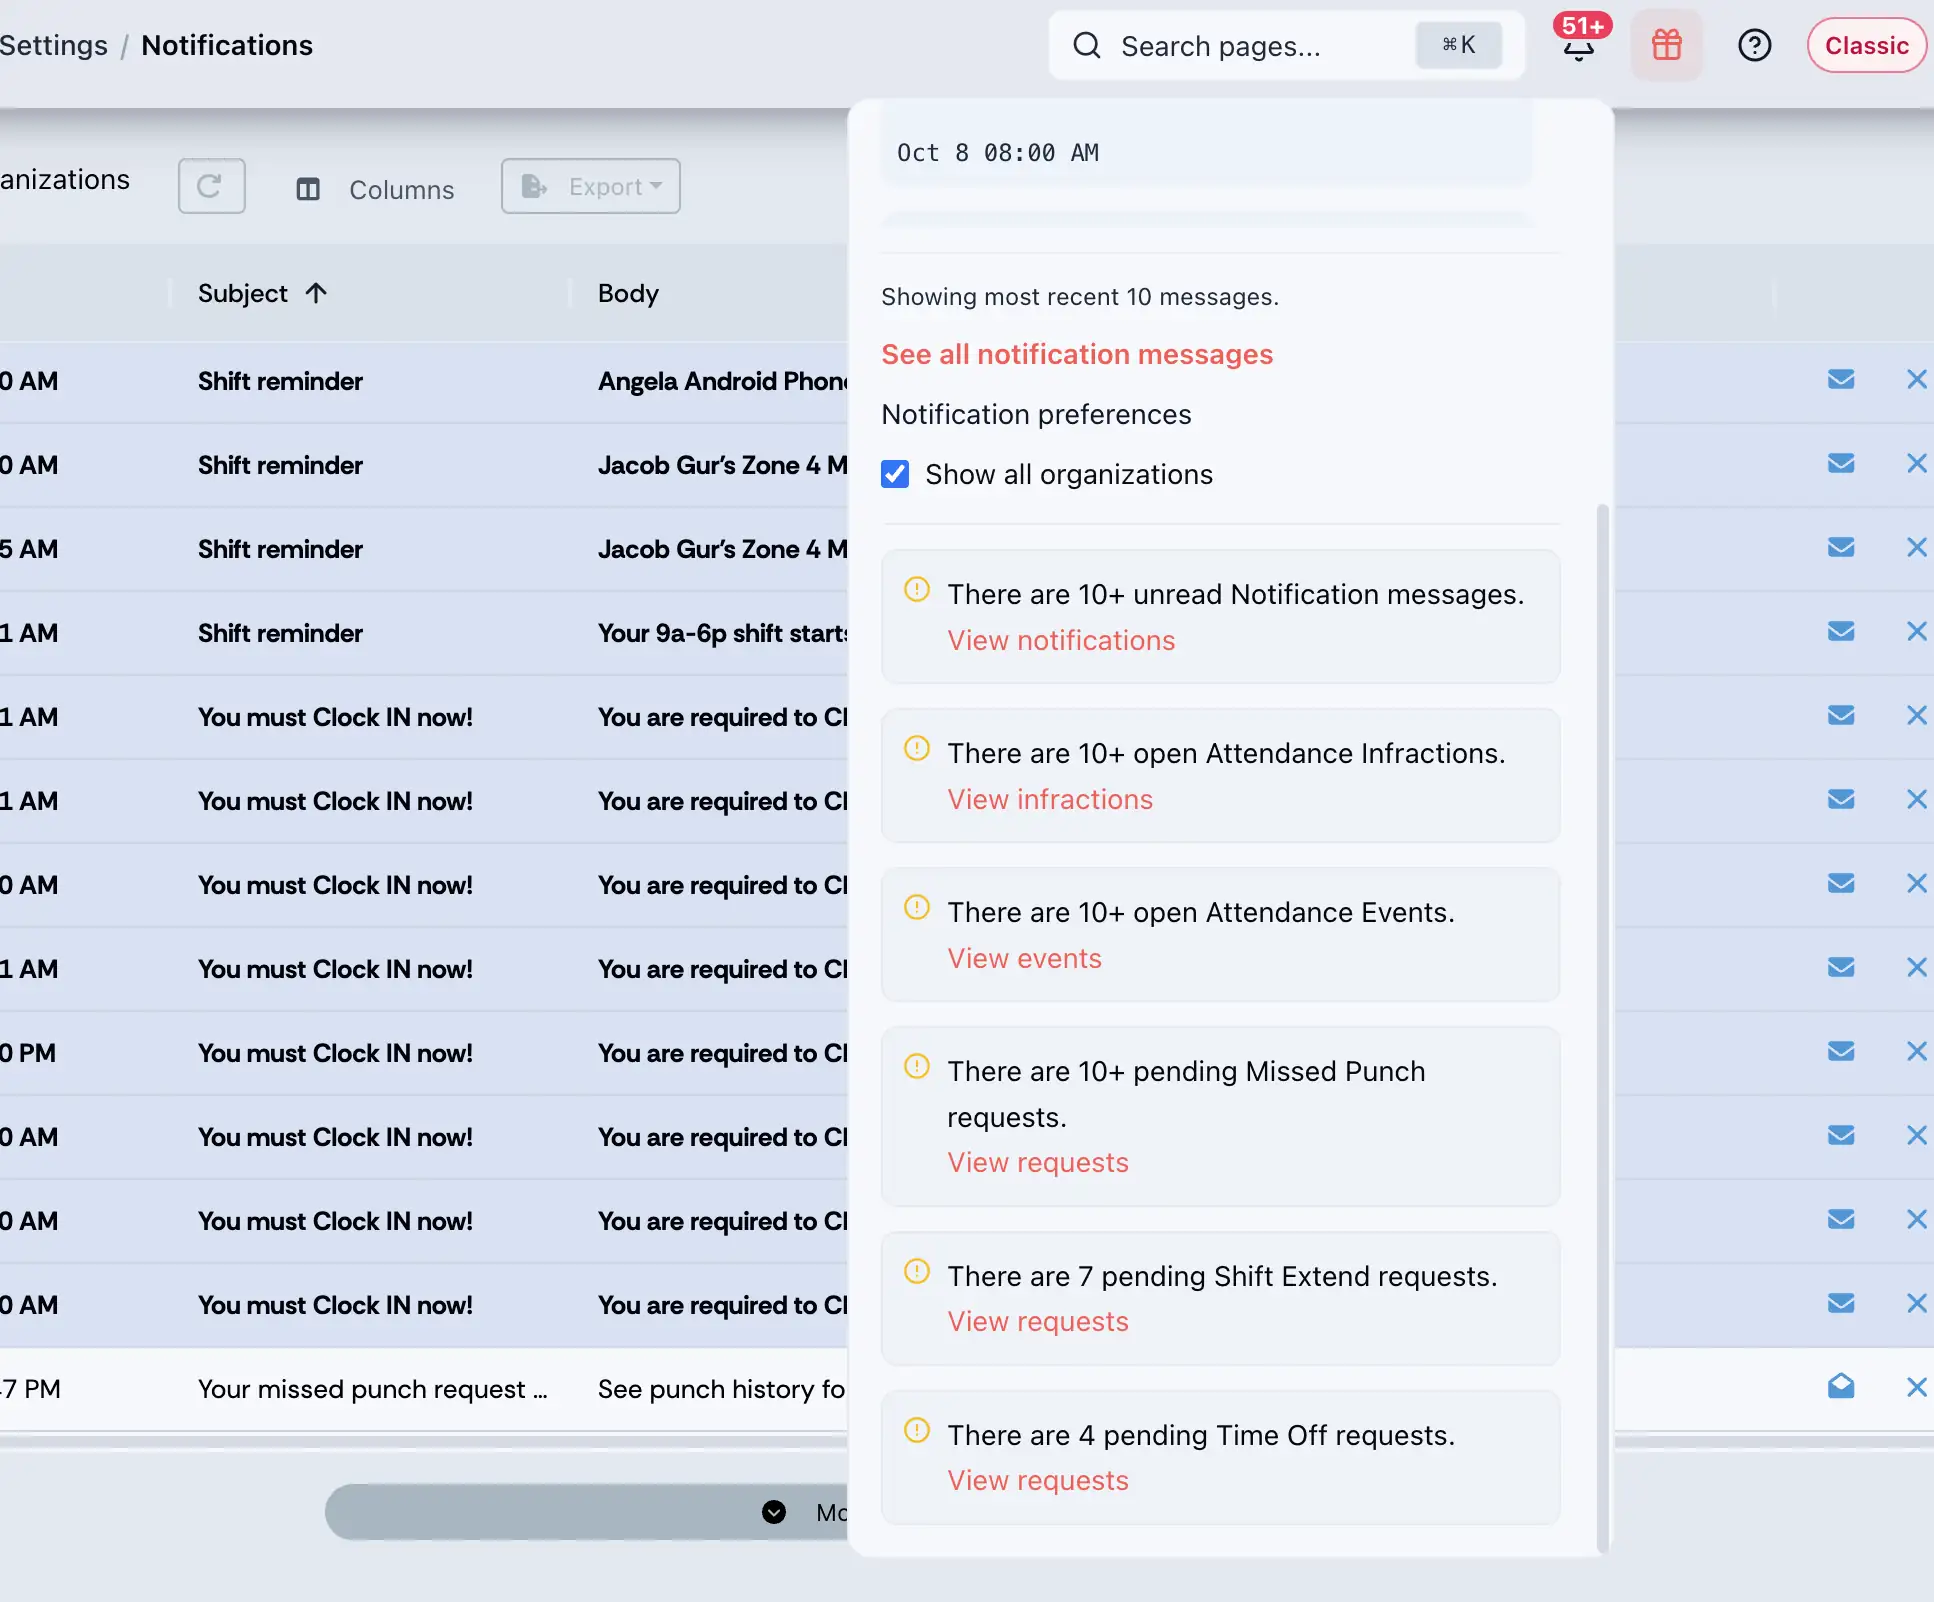Click the gift box icon
This screenshot has width=1934, height=1602.
[x=1666, y=45]
